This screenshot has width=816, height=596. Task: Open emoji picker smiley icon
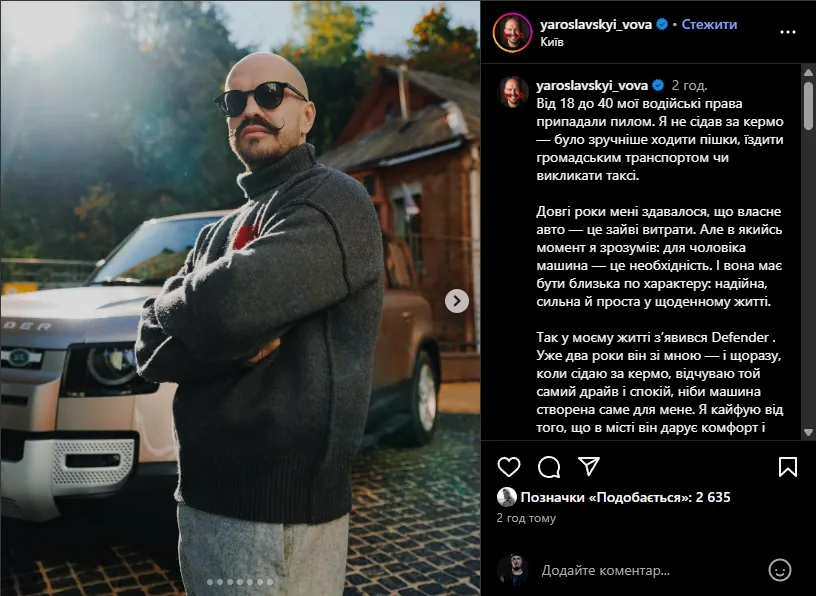tap(780, 570)
